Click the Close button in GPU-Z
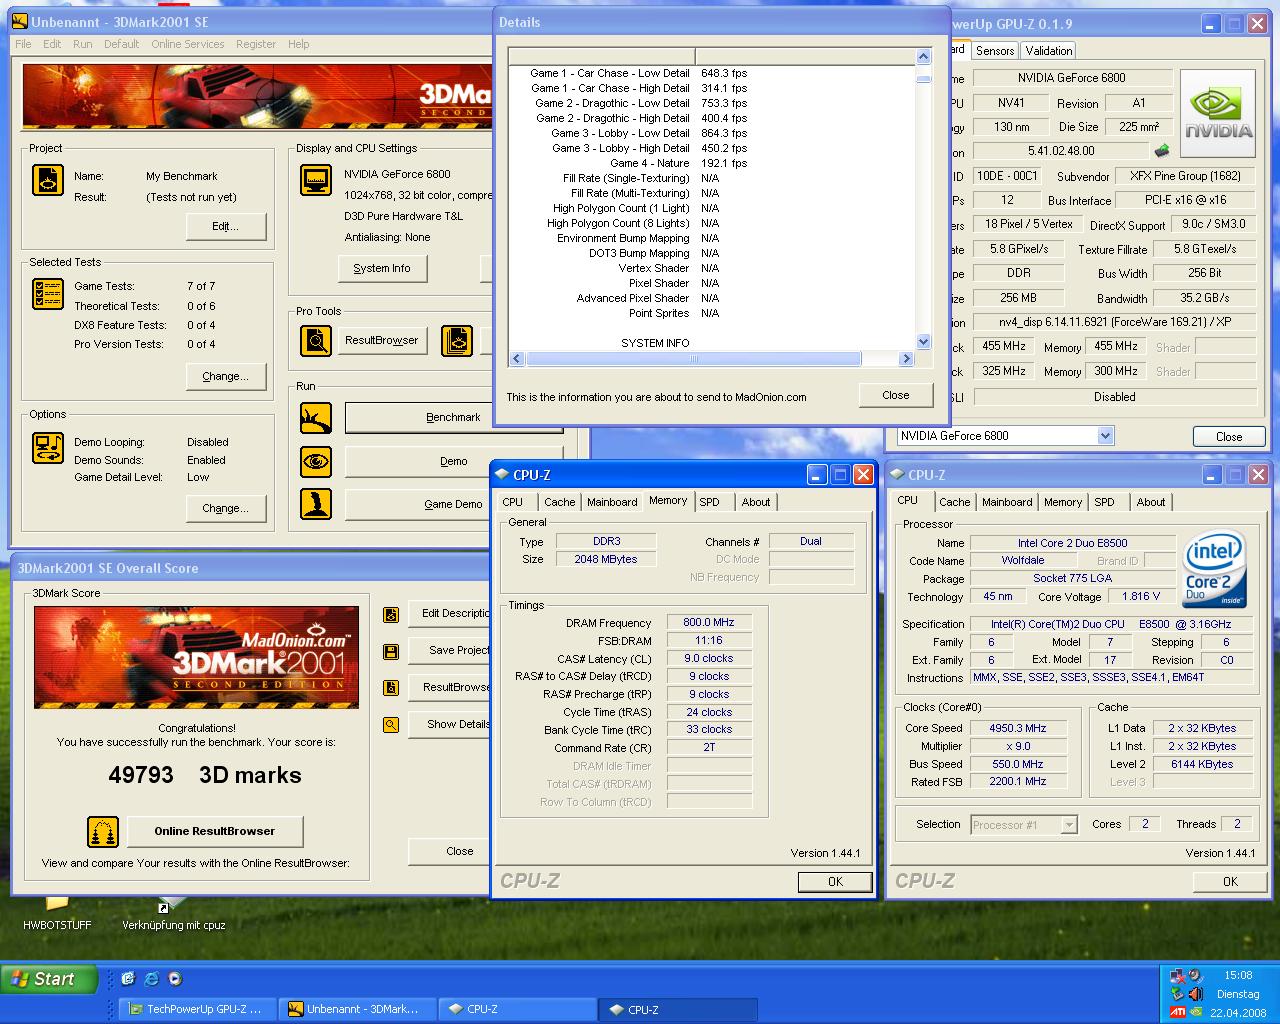 click(1229, 437)
